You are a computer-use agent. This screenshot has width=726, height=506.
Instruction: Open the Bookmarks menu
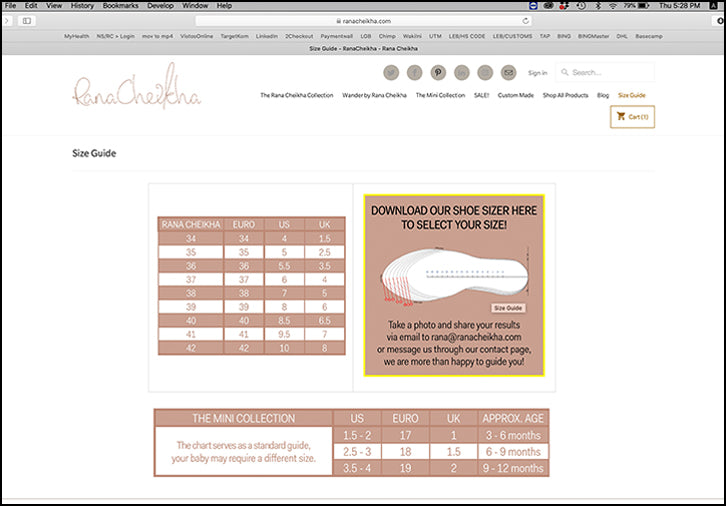[x=121, y=6]
